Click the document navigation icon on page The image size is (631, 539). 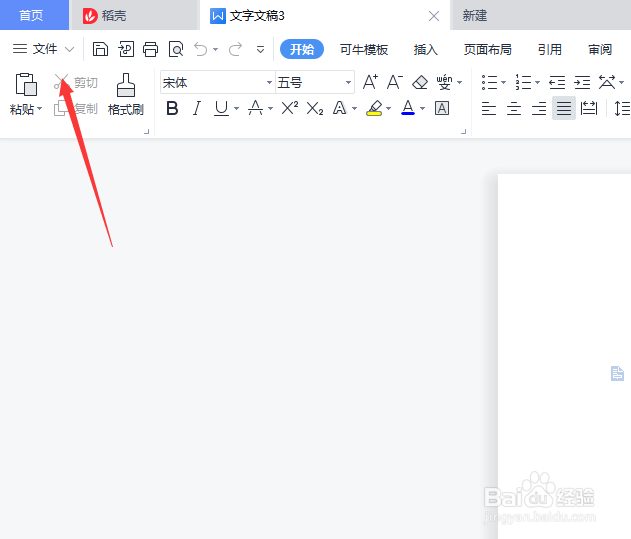click(x=617, y=374)
